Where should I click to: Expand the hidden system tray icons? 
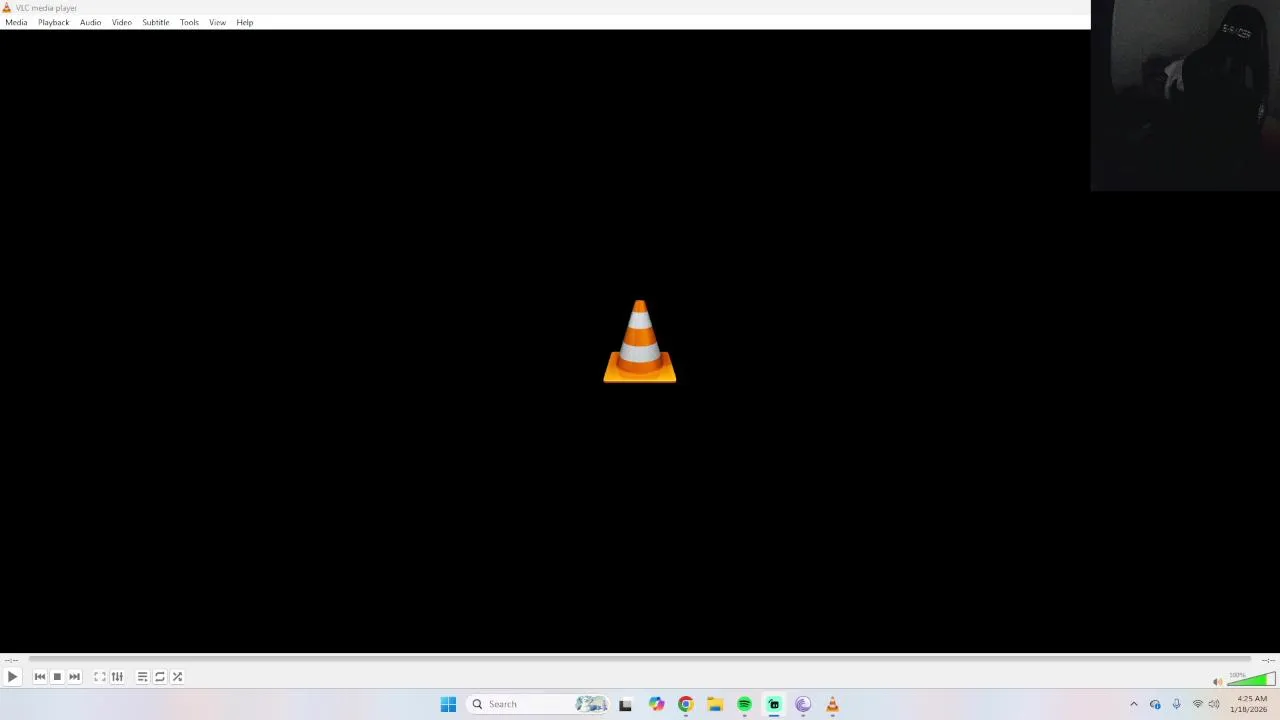coord(1133,704)
